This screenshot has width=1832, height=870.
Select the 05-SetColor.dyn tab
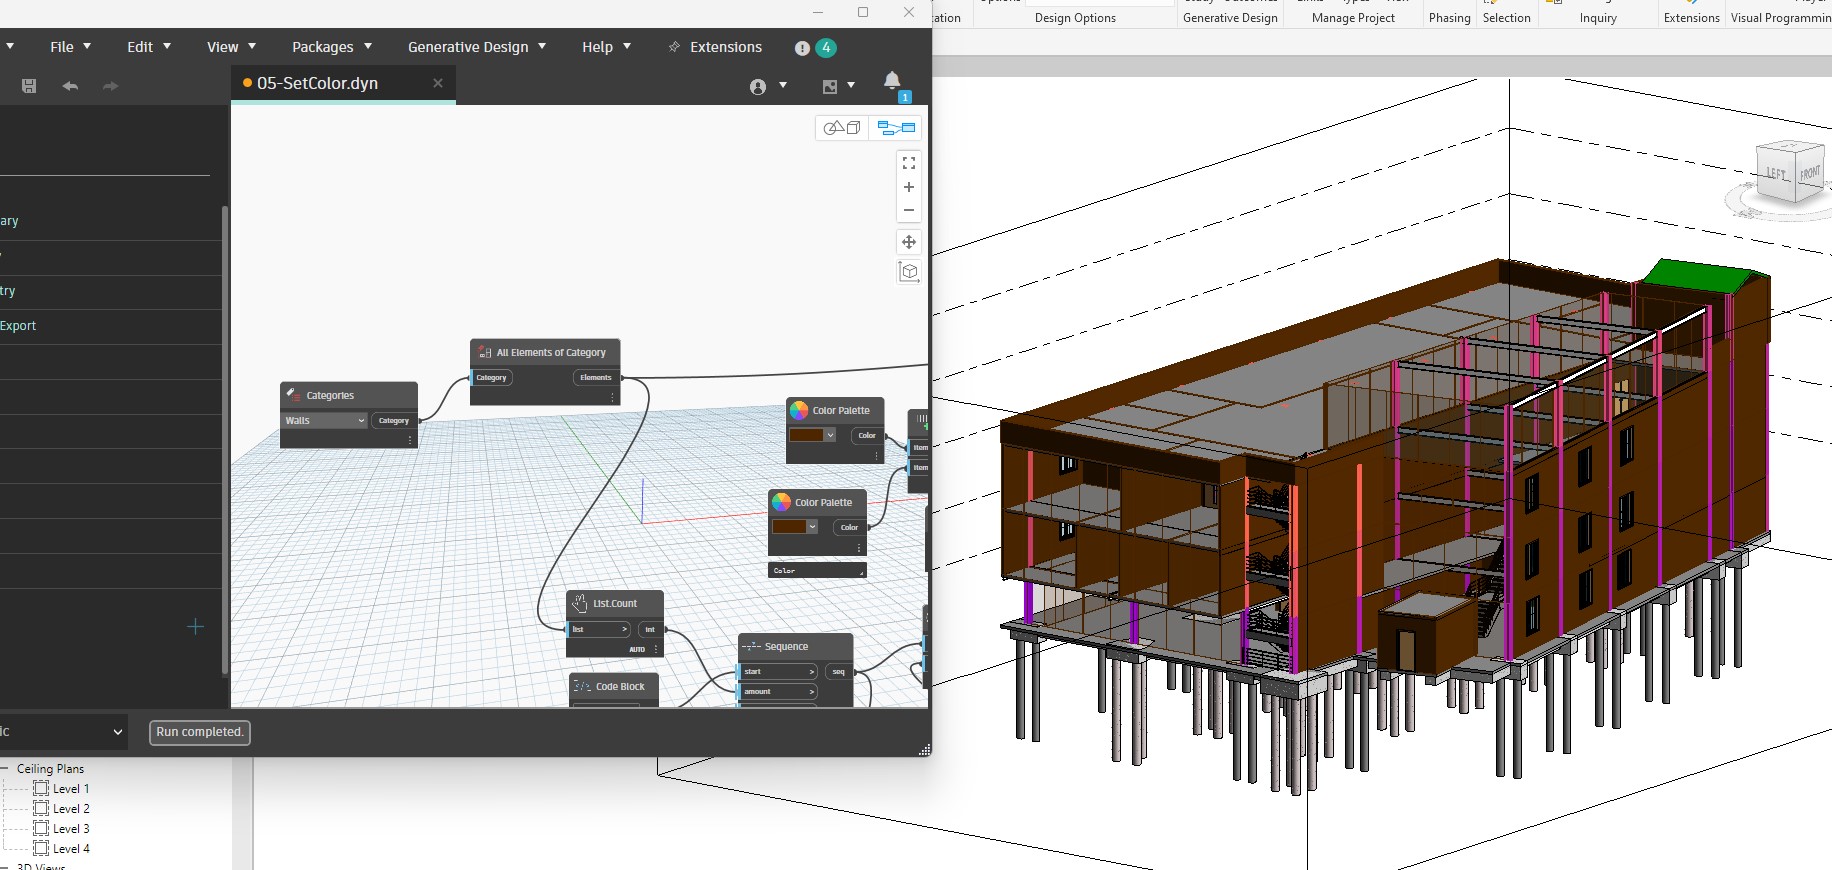tap(317, 84)
